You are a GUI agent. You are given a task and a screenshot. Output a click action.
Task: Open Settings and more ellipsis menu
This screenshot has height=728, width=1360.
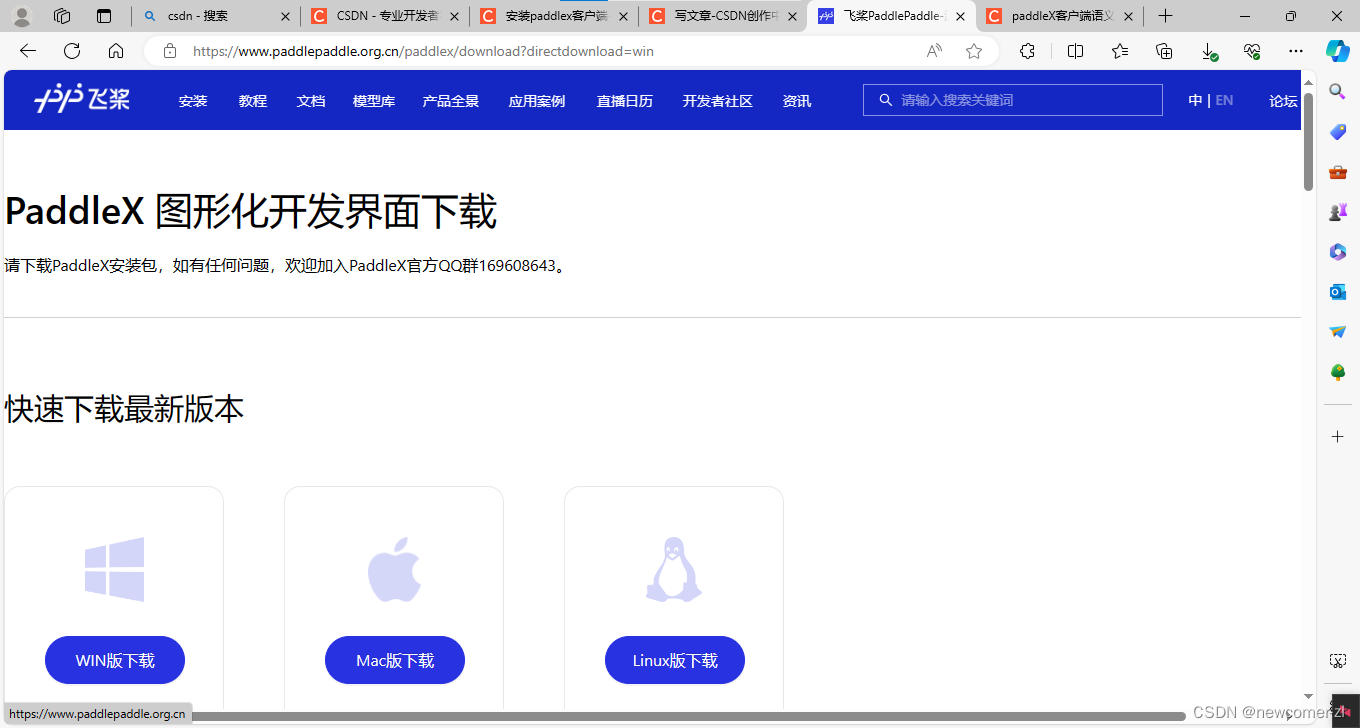pos(1296,51)
